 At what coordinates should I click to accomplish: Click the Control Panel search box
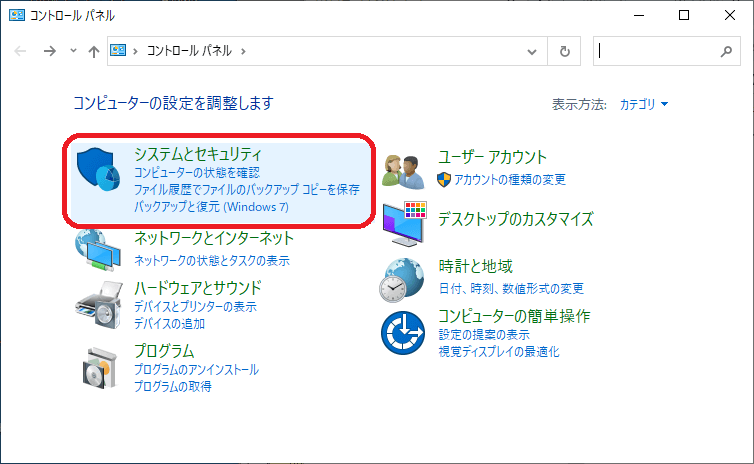tap(657, 50)
